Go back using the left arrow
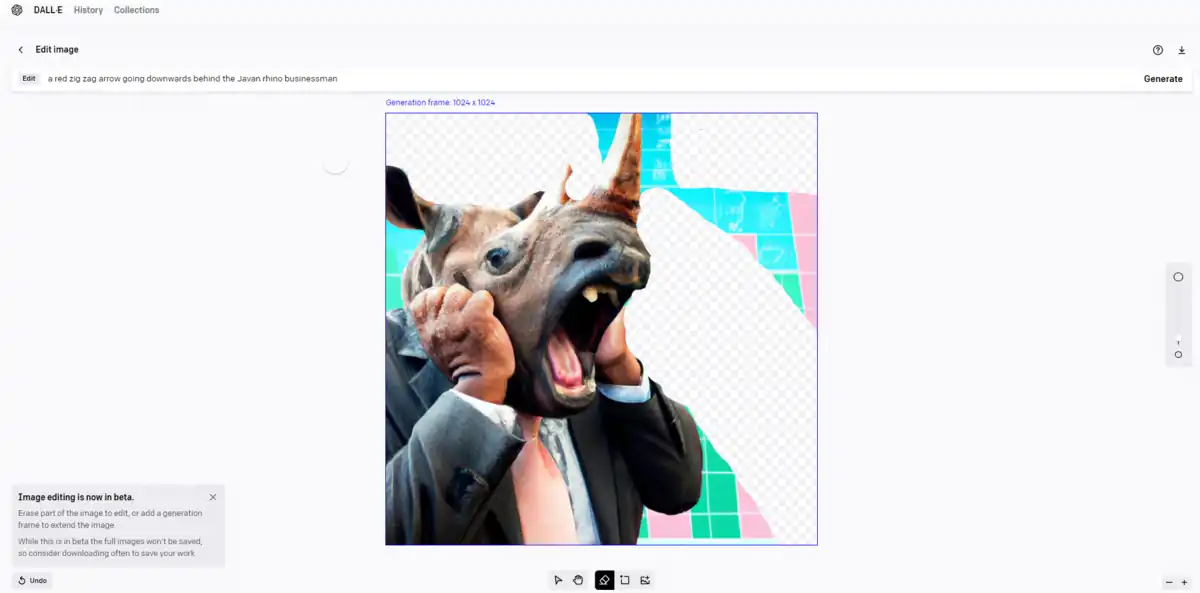1200x593 pixels. click(21, 50)
